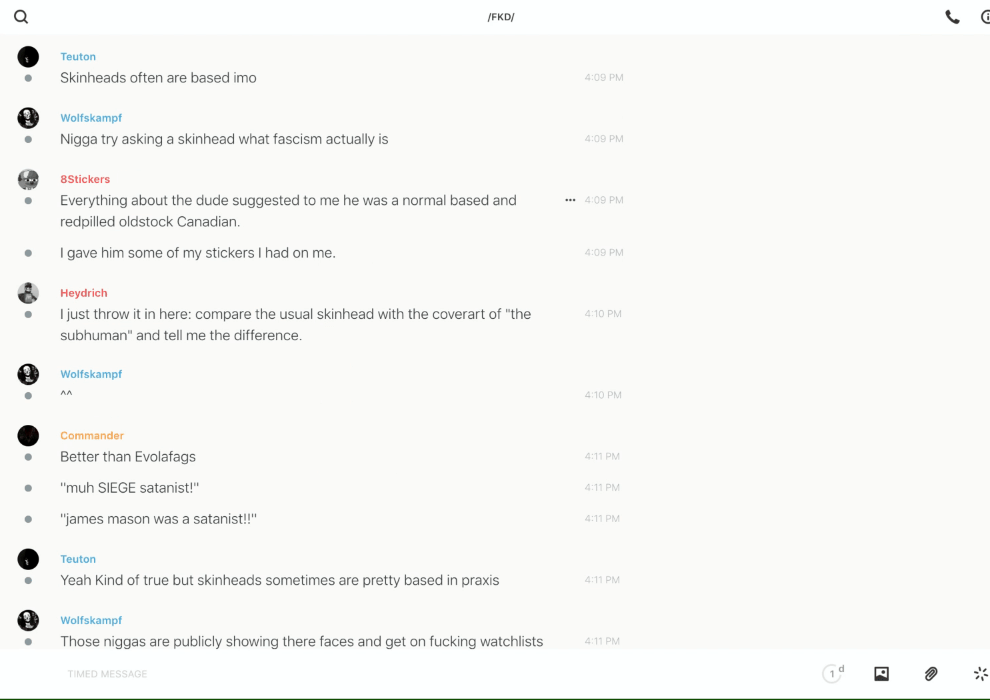Open the timed message duration timer

click(x=833, y=674)
